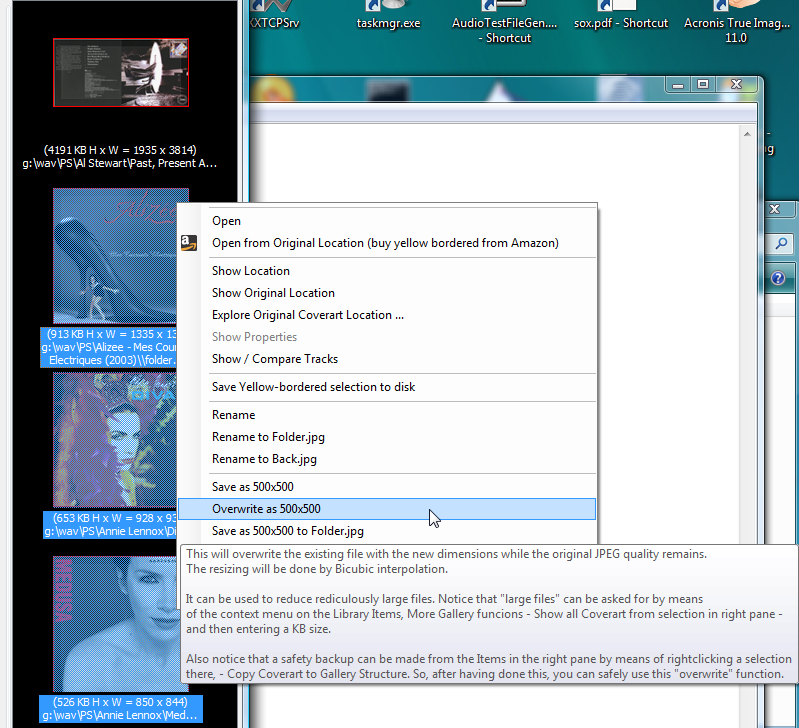Click the greyed Show Properties entry

[387, 337]
